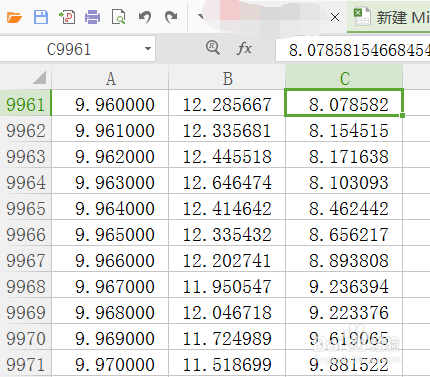
Task: Click cell containing 12.202741
Action: point(227,260)
